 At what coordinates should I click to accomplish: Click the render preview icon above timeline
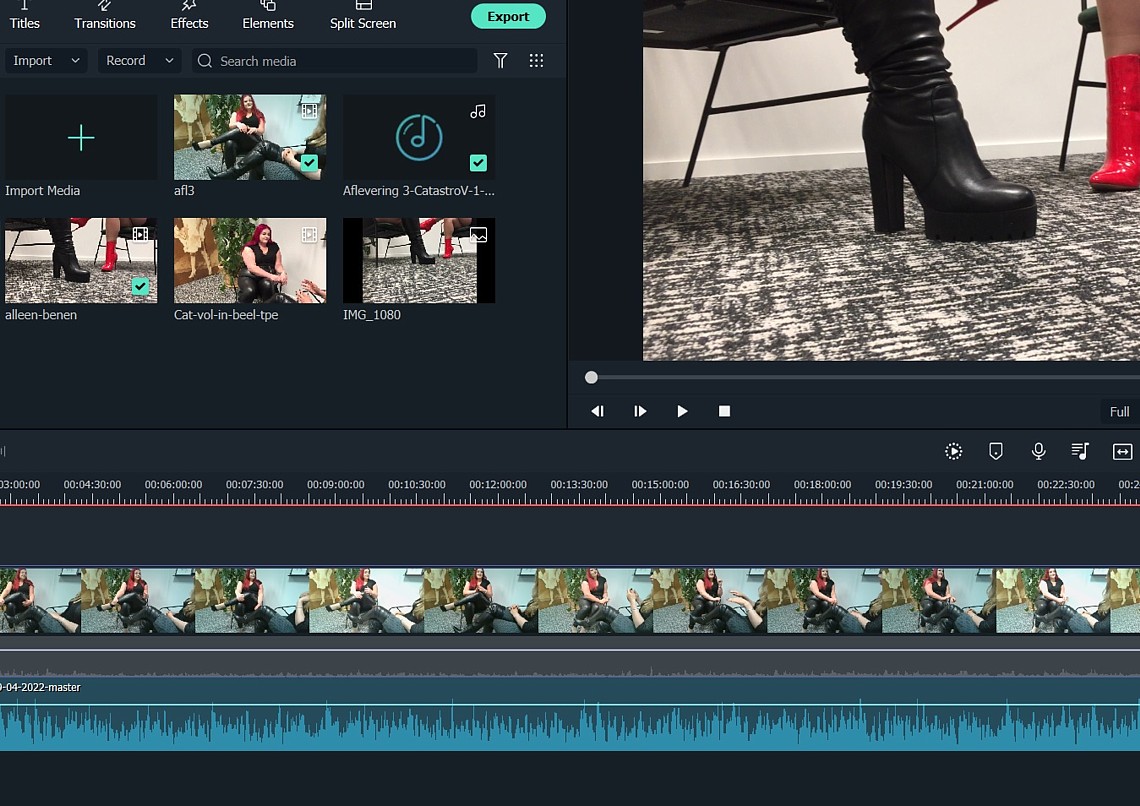pos(954,451)
